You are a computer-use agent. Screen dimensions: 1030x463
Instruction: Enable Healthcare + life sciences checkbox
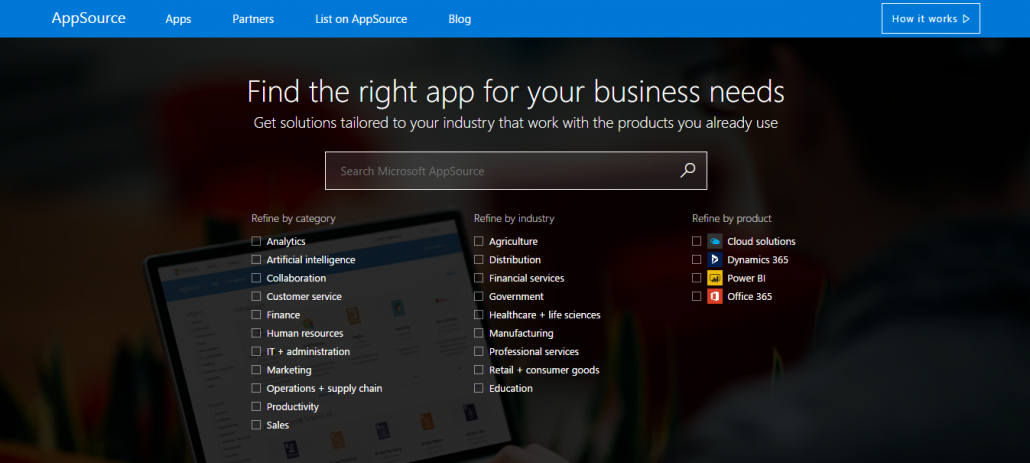coord(479,315)
